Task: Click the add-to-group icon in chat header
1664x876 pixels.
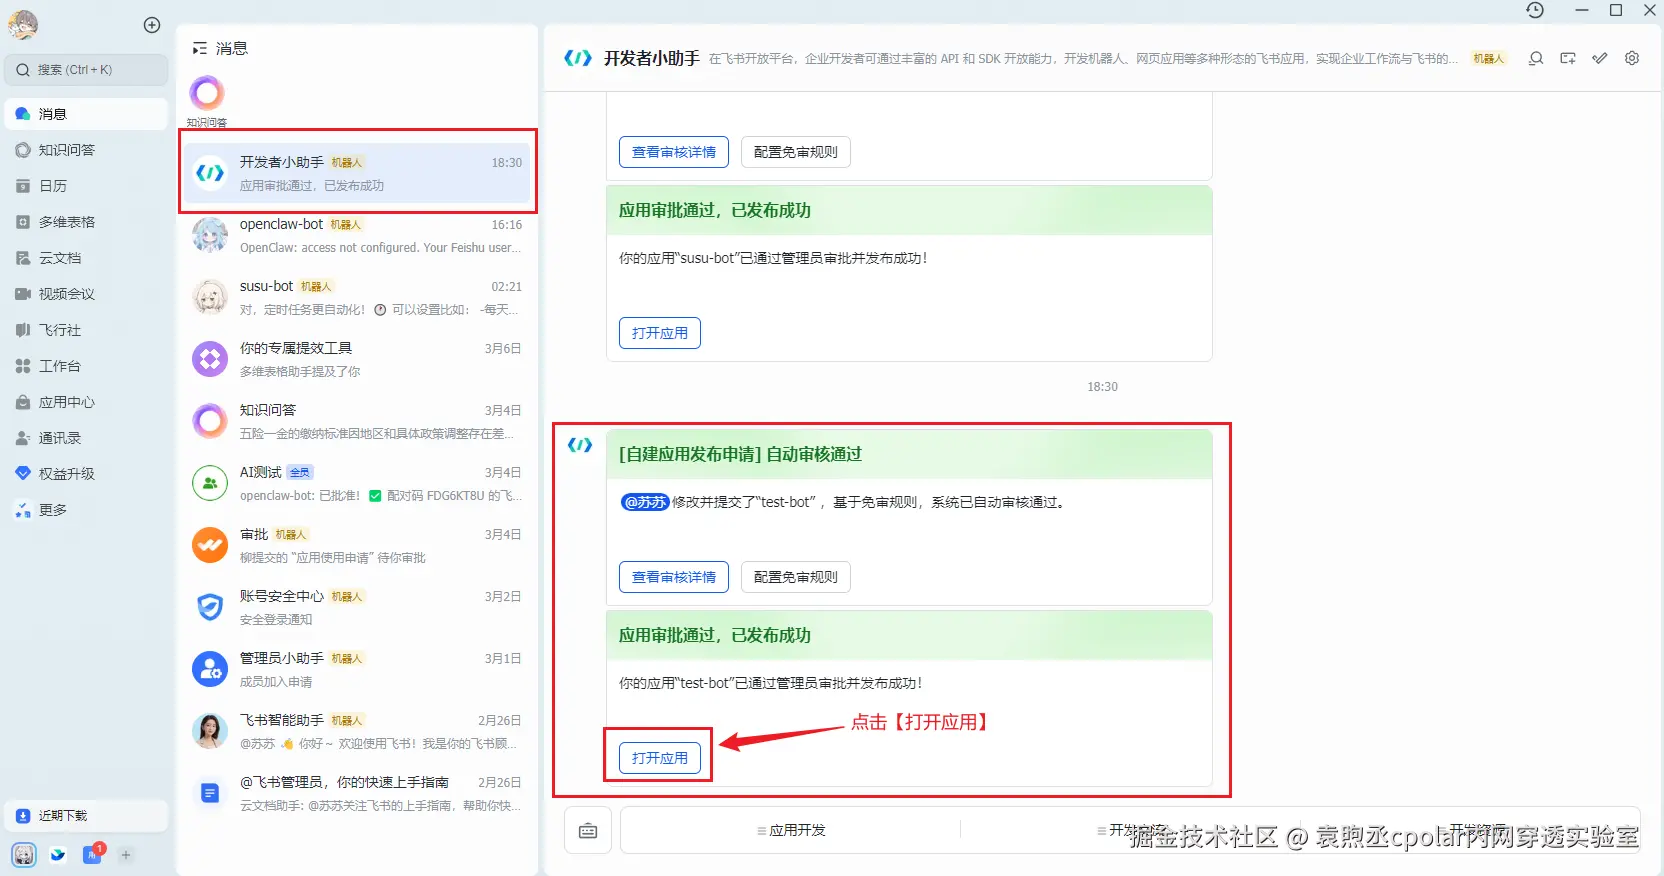Action: [x=1568, y=58]
